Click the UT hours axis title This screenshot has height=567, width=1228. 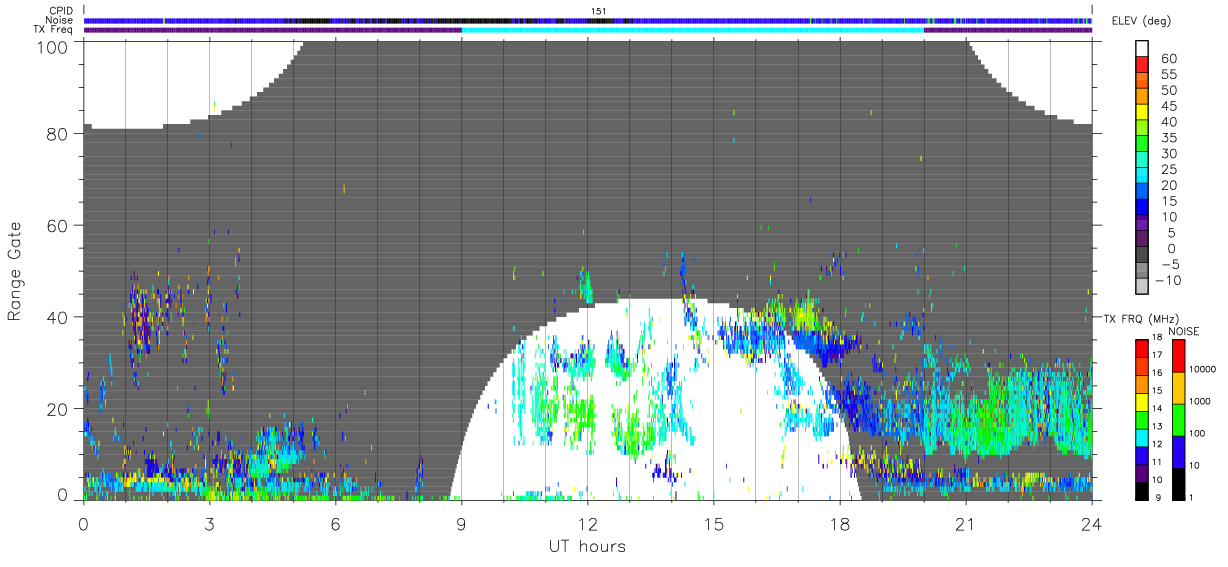tap(587, 546)
